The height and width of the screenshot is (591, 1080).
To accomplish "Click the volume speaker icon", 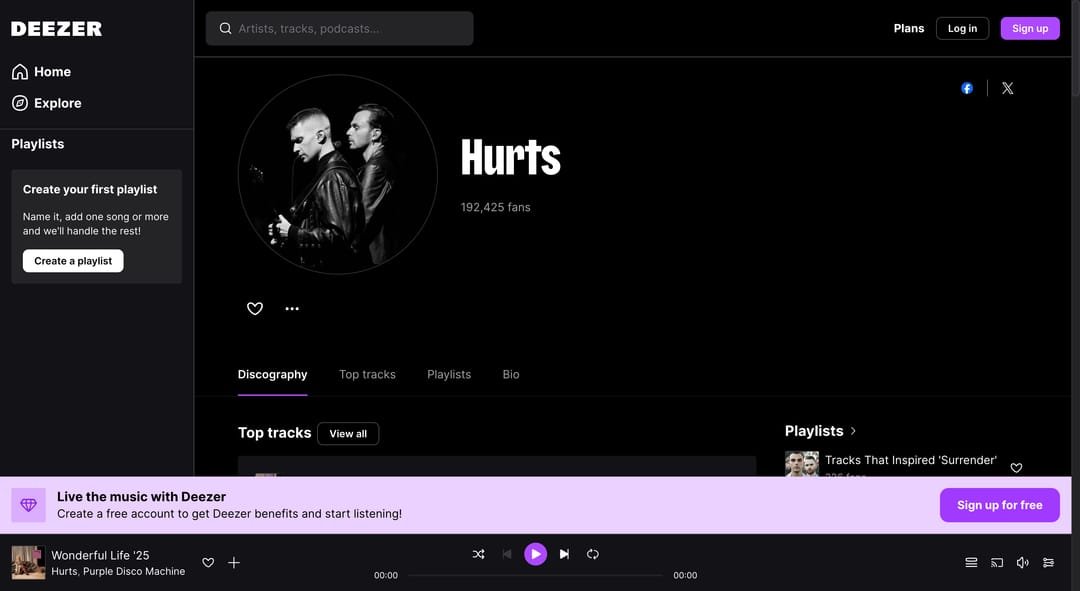I will [1023, 563].
